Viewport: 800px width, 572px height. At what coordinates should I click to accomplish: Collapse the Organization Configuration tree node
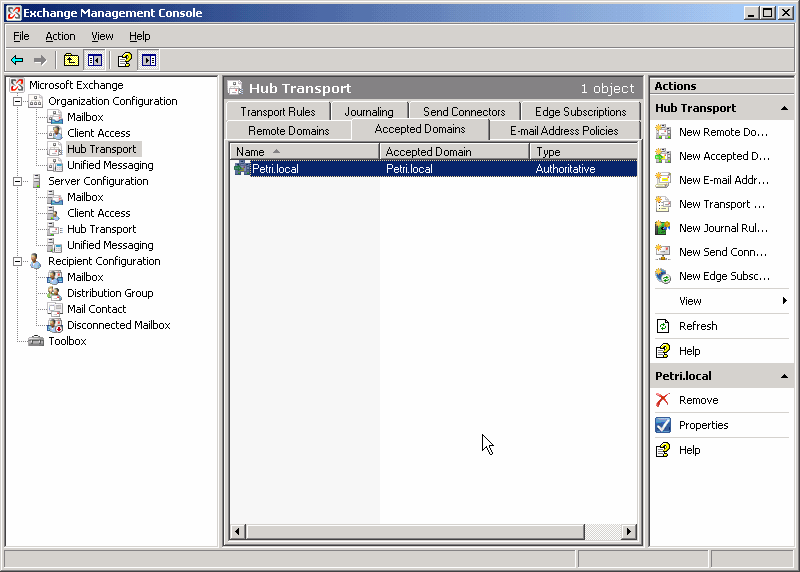point(17,101)
